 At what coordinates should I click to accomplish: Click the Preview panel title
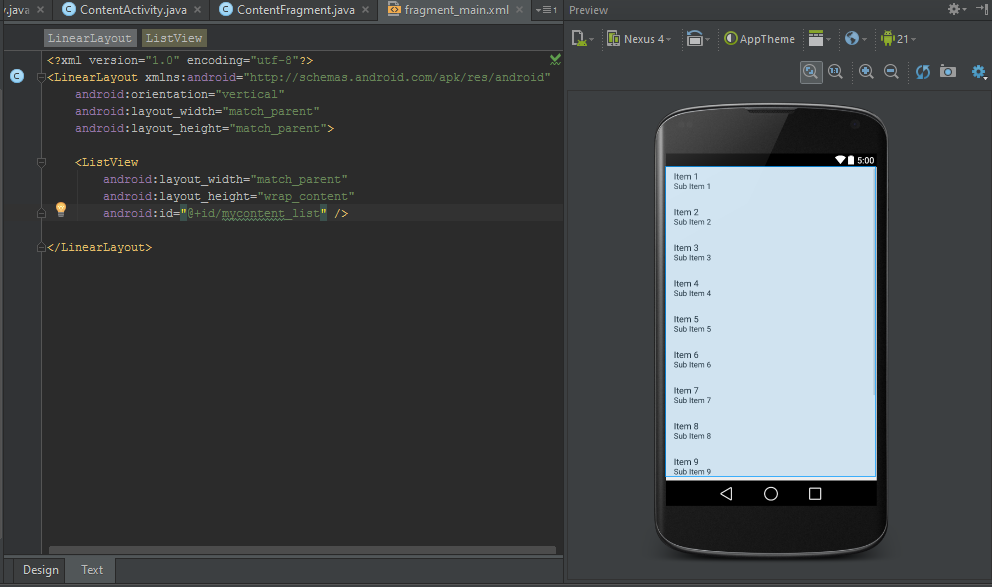click(588, 10)
